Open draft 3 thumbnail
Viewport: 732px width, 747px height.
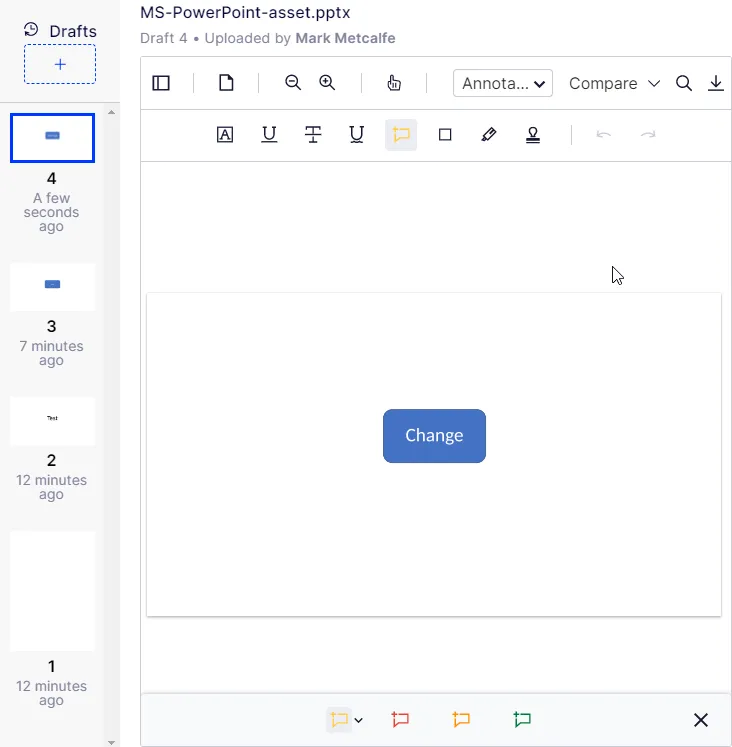(52, 287)
